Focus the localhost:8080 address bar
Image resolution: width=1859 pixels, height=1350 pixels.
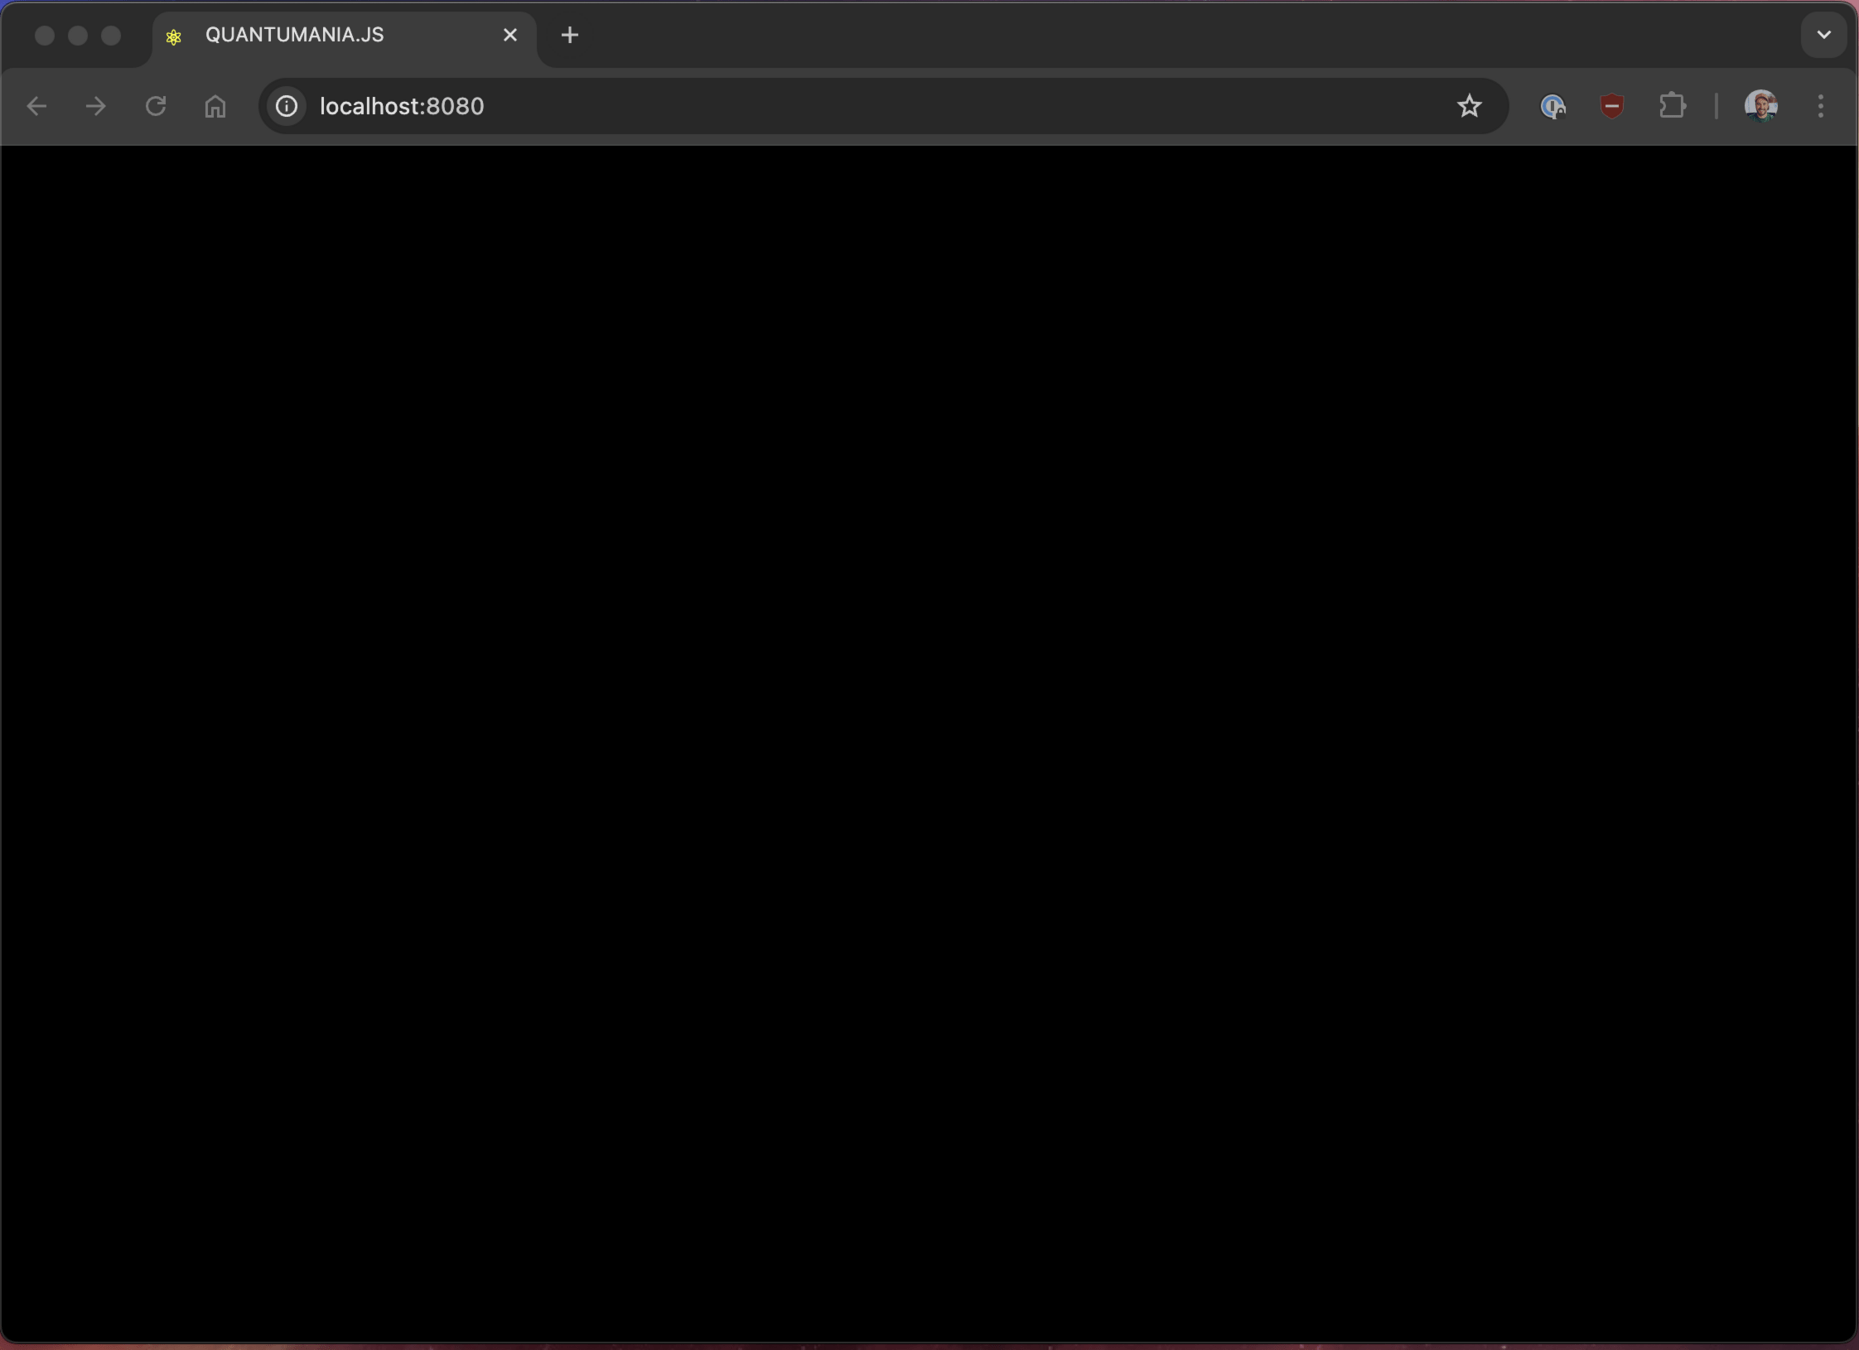coord(882,106)
